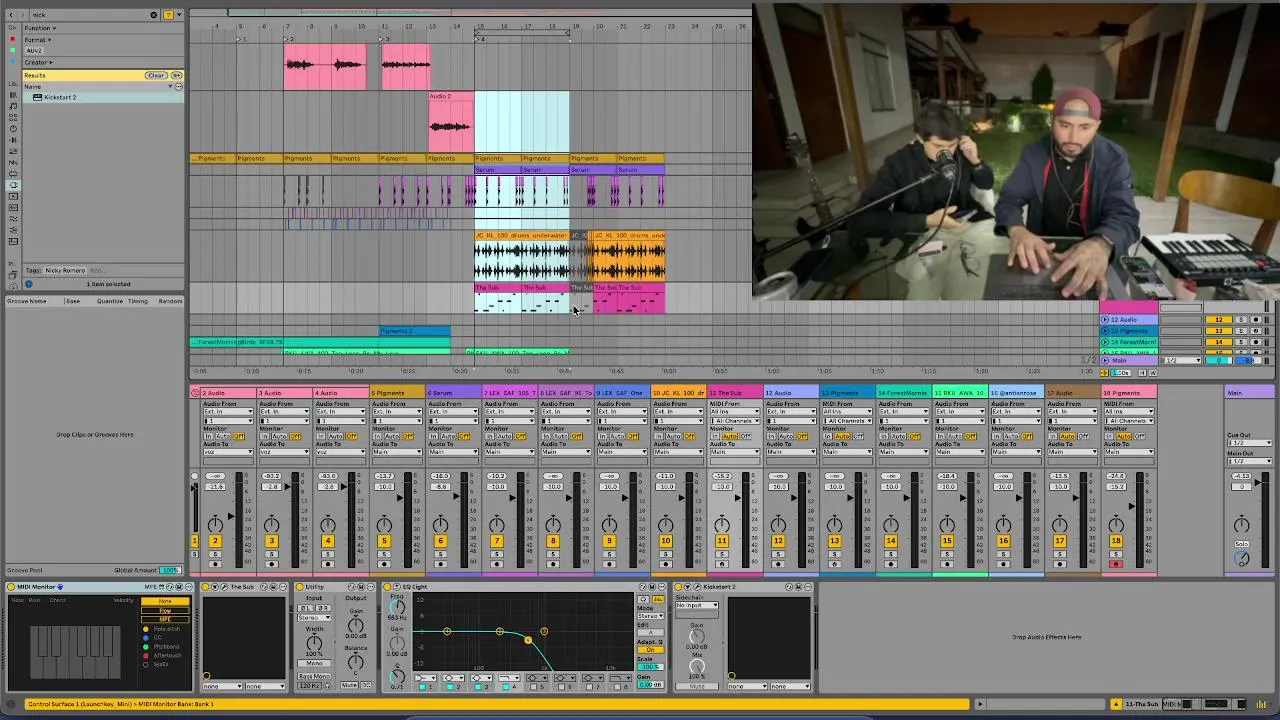The image size is (1280, 720).
Task: Set track 2 Monitor to In
Action: (x=208, y=436)
